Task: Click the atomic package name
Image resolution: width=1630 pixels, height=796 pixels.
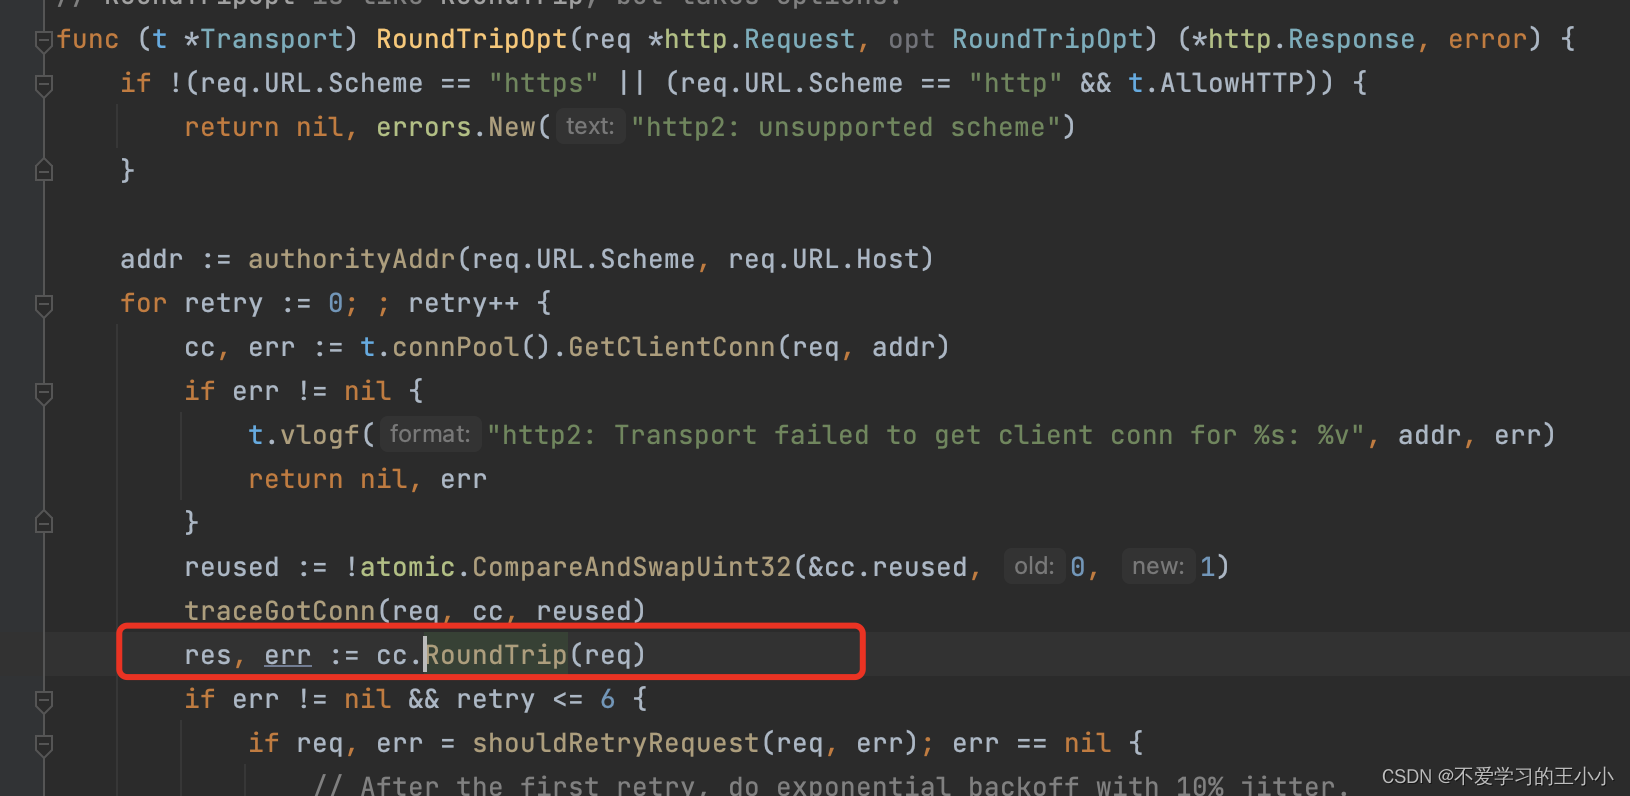Action: [408, 567]
